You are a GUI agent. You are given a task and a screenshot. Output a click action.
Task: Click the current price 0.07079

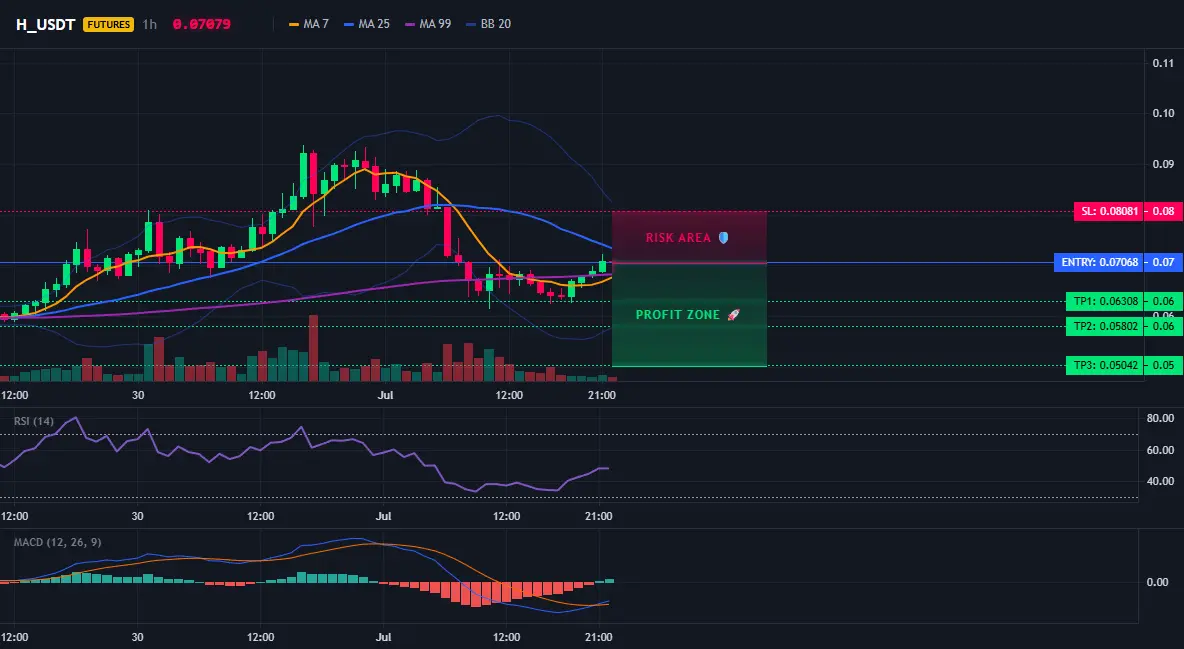pos(202,24)
